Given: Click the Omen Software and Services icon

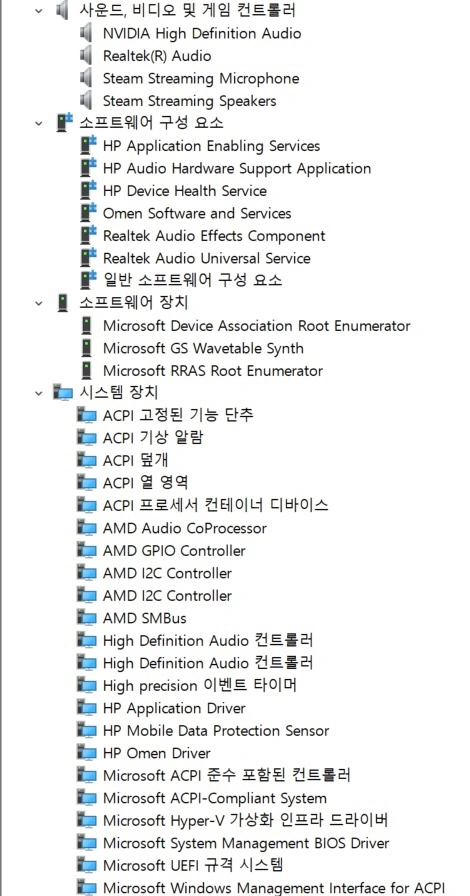Looking at the screenshot, I should pos(88,213).
